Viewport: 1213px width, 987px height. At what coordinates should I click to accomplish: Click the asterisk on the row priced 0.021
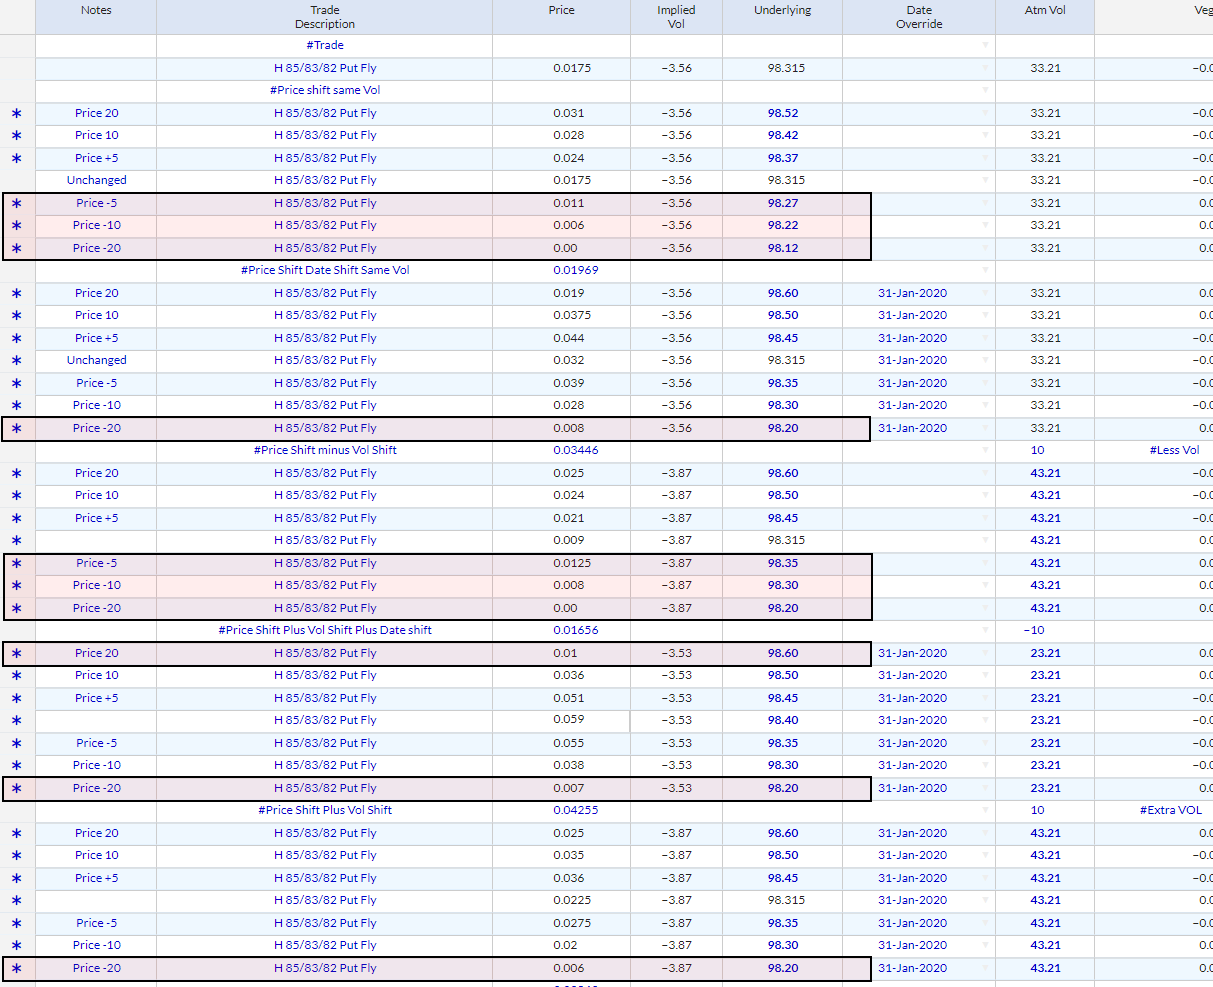point(16,519)
